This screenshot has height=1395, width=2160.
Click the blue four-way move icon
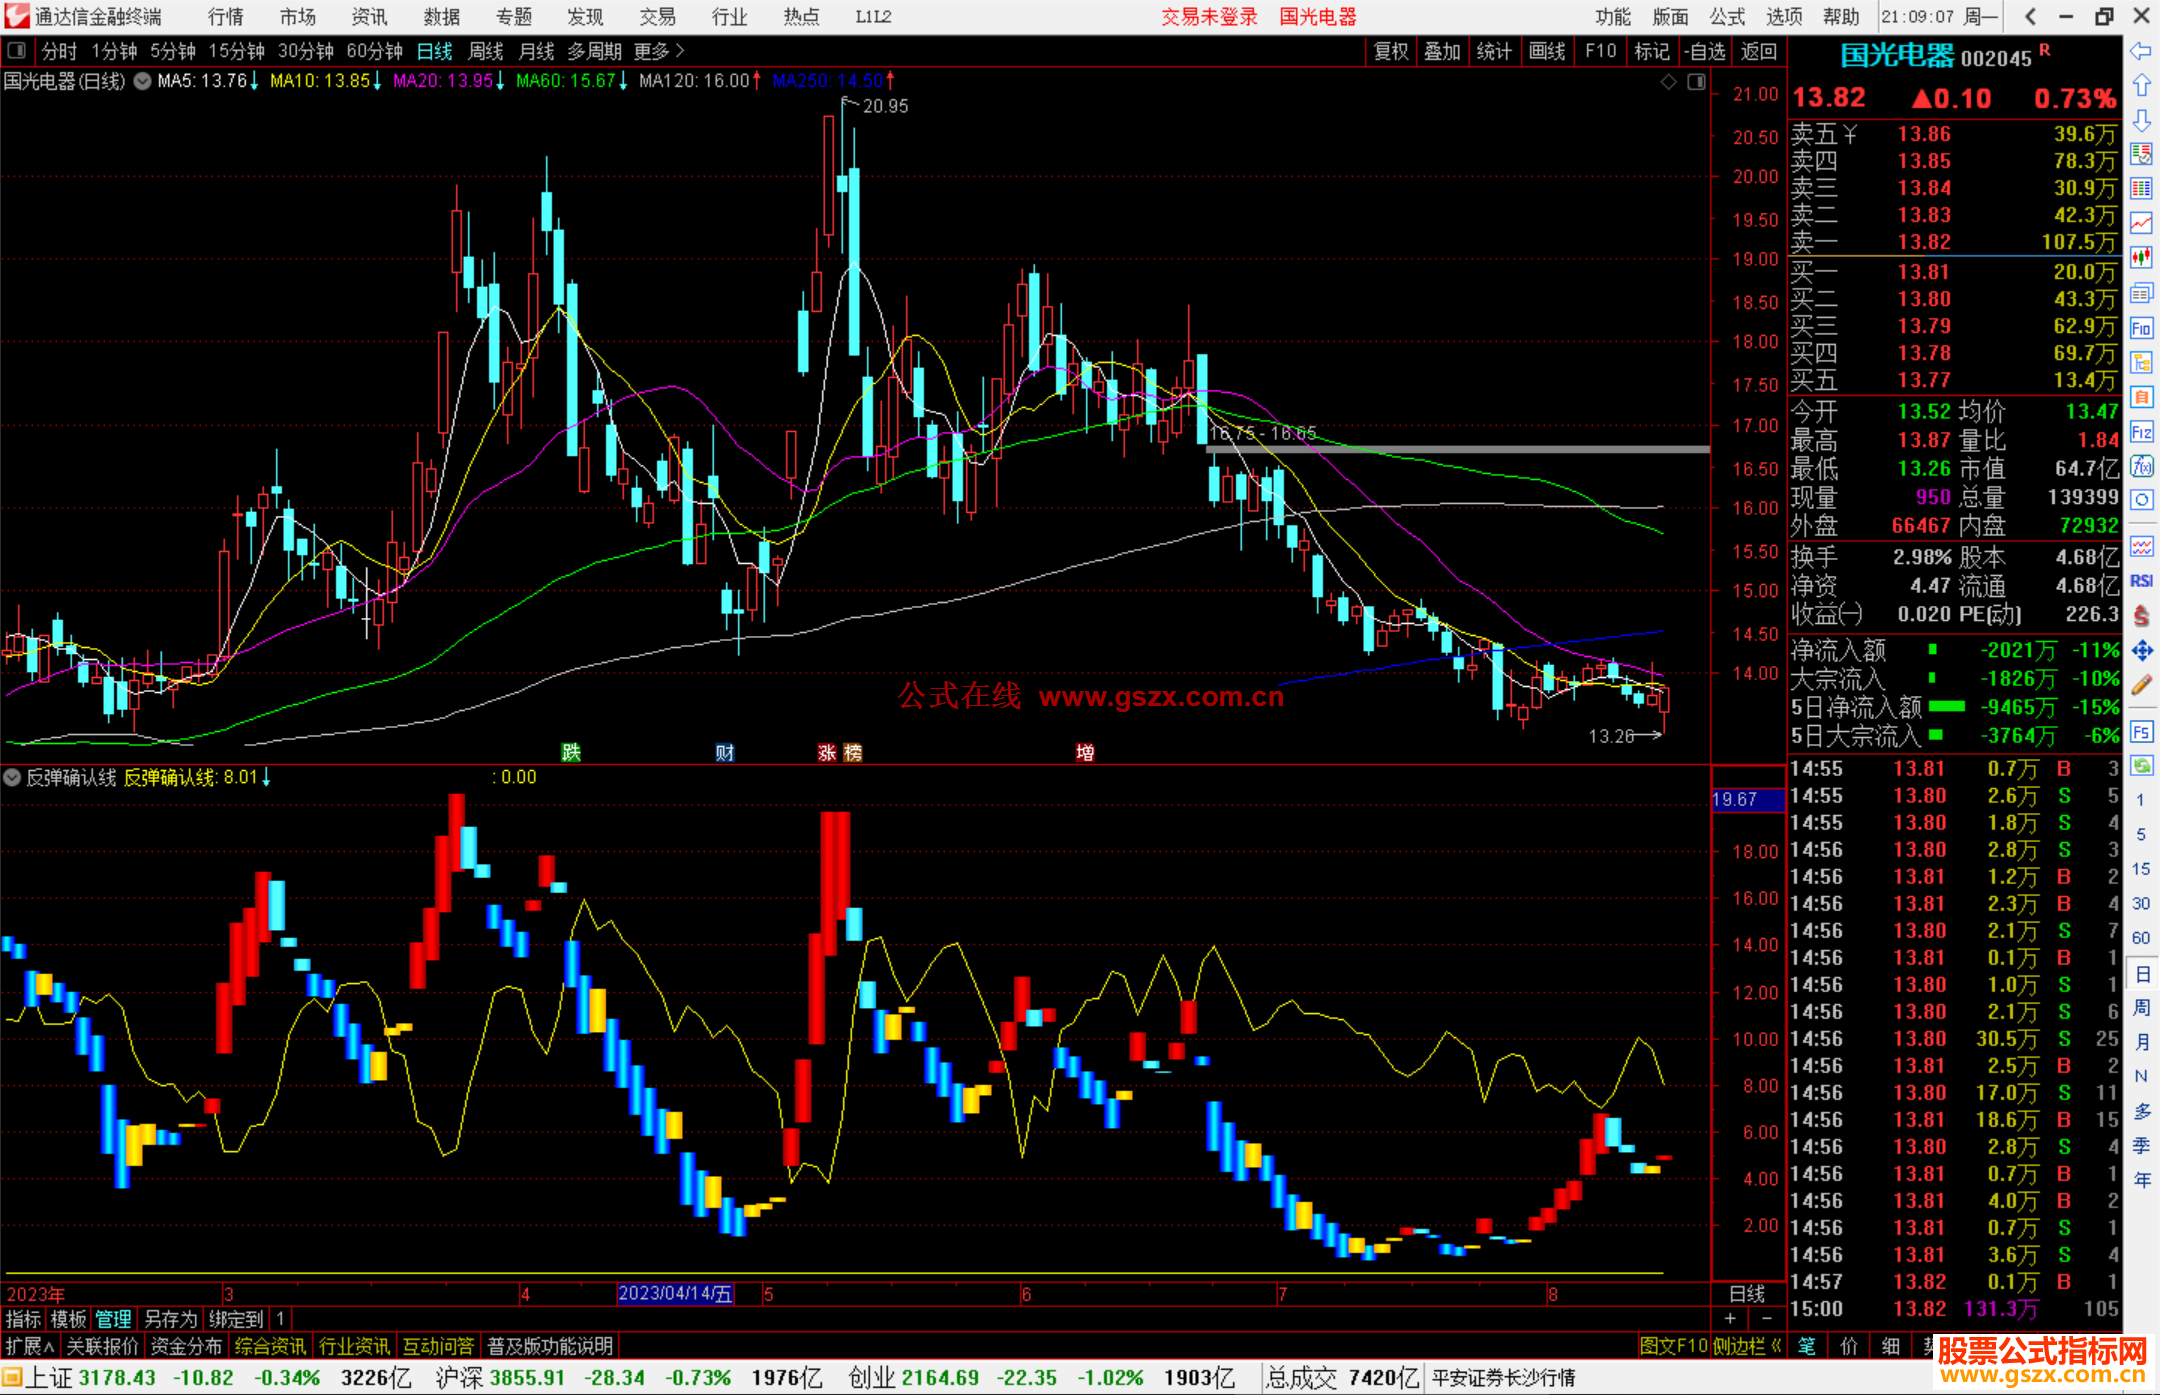tap(2141, 651)
